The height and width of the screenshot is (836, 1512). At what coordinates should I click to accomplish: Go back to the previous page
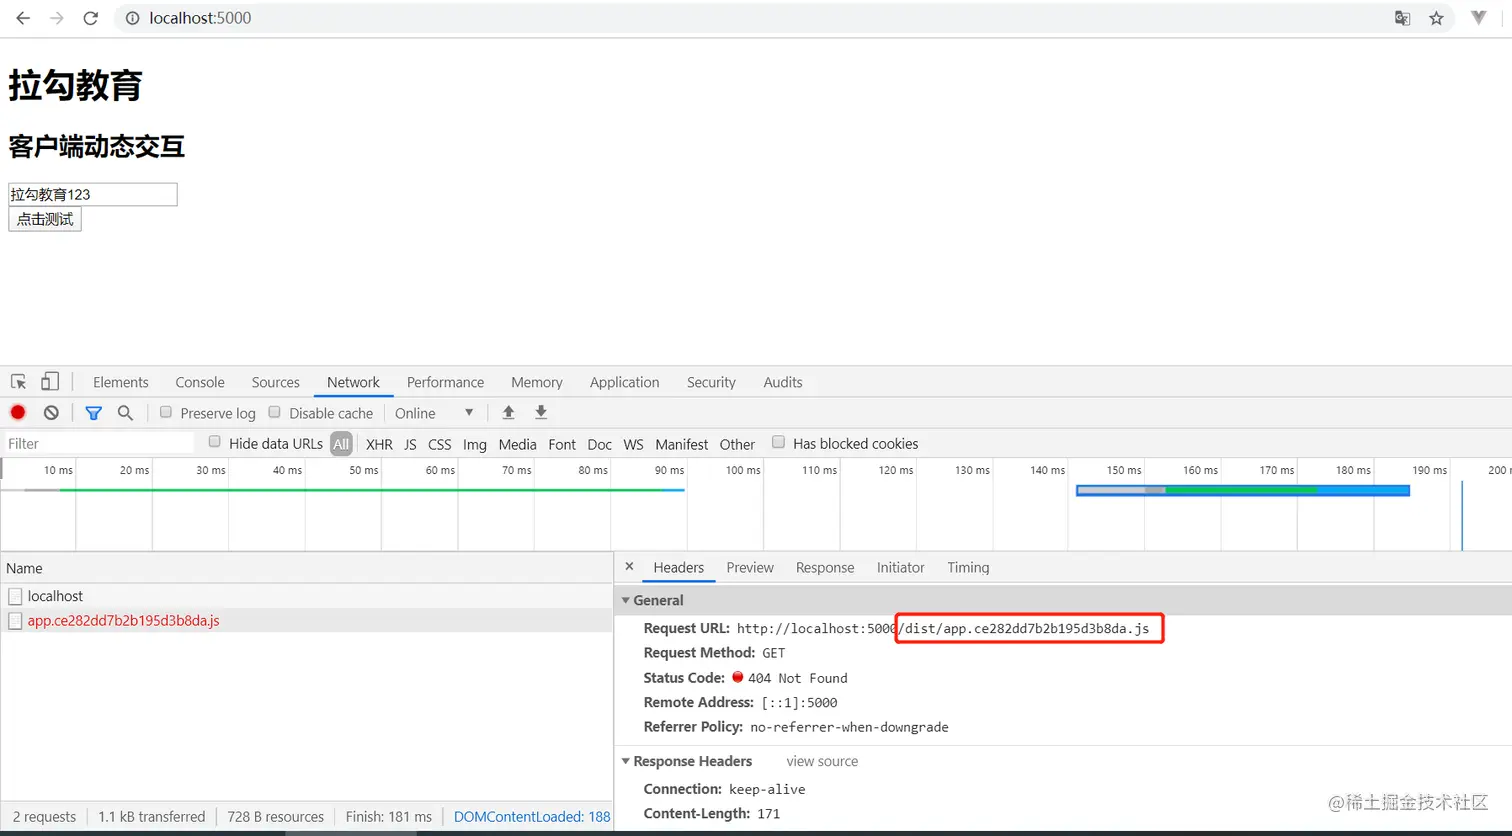[23, 18]
